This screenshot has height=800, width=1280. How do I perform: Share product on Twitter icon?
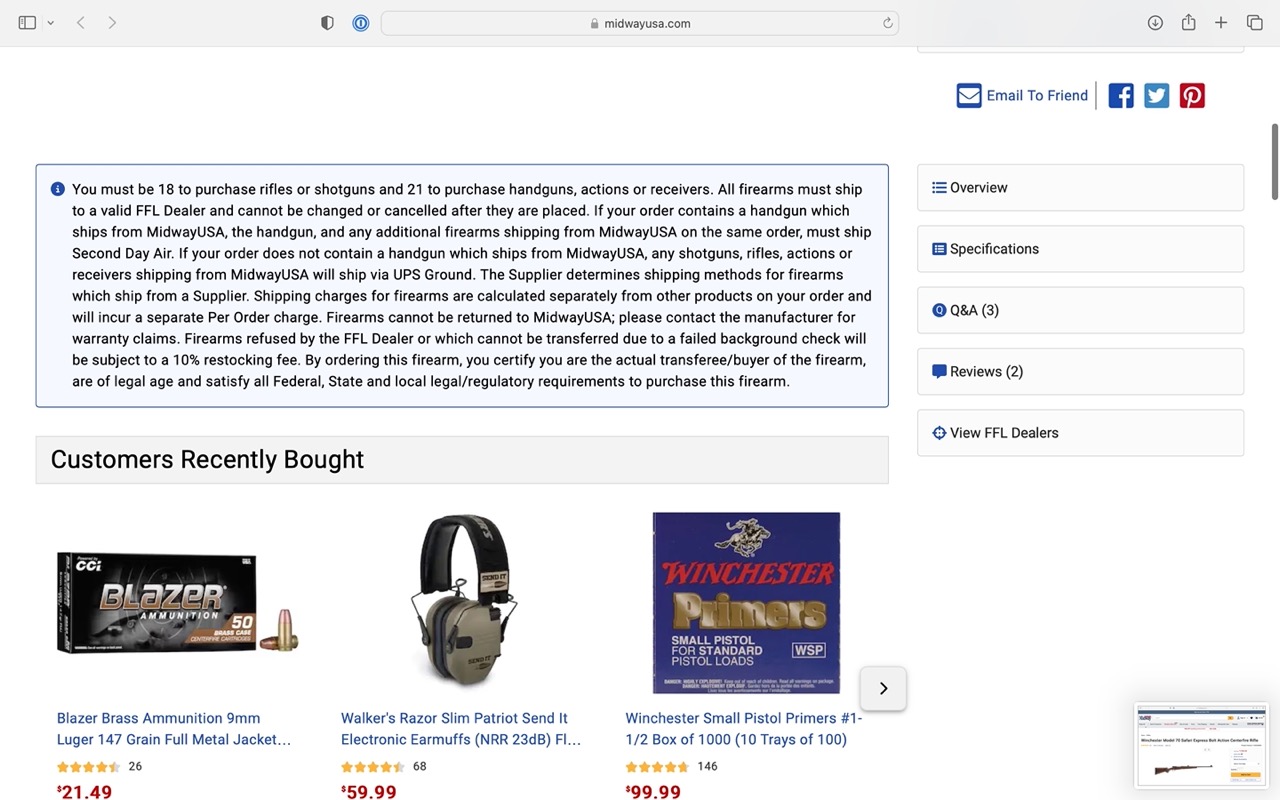click(x=1157, y=96)
